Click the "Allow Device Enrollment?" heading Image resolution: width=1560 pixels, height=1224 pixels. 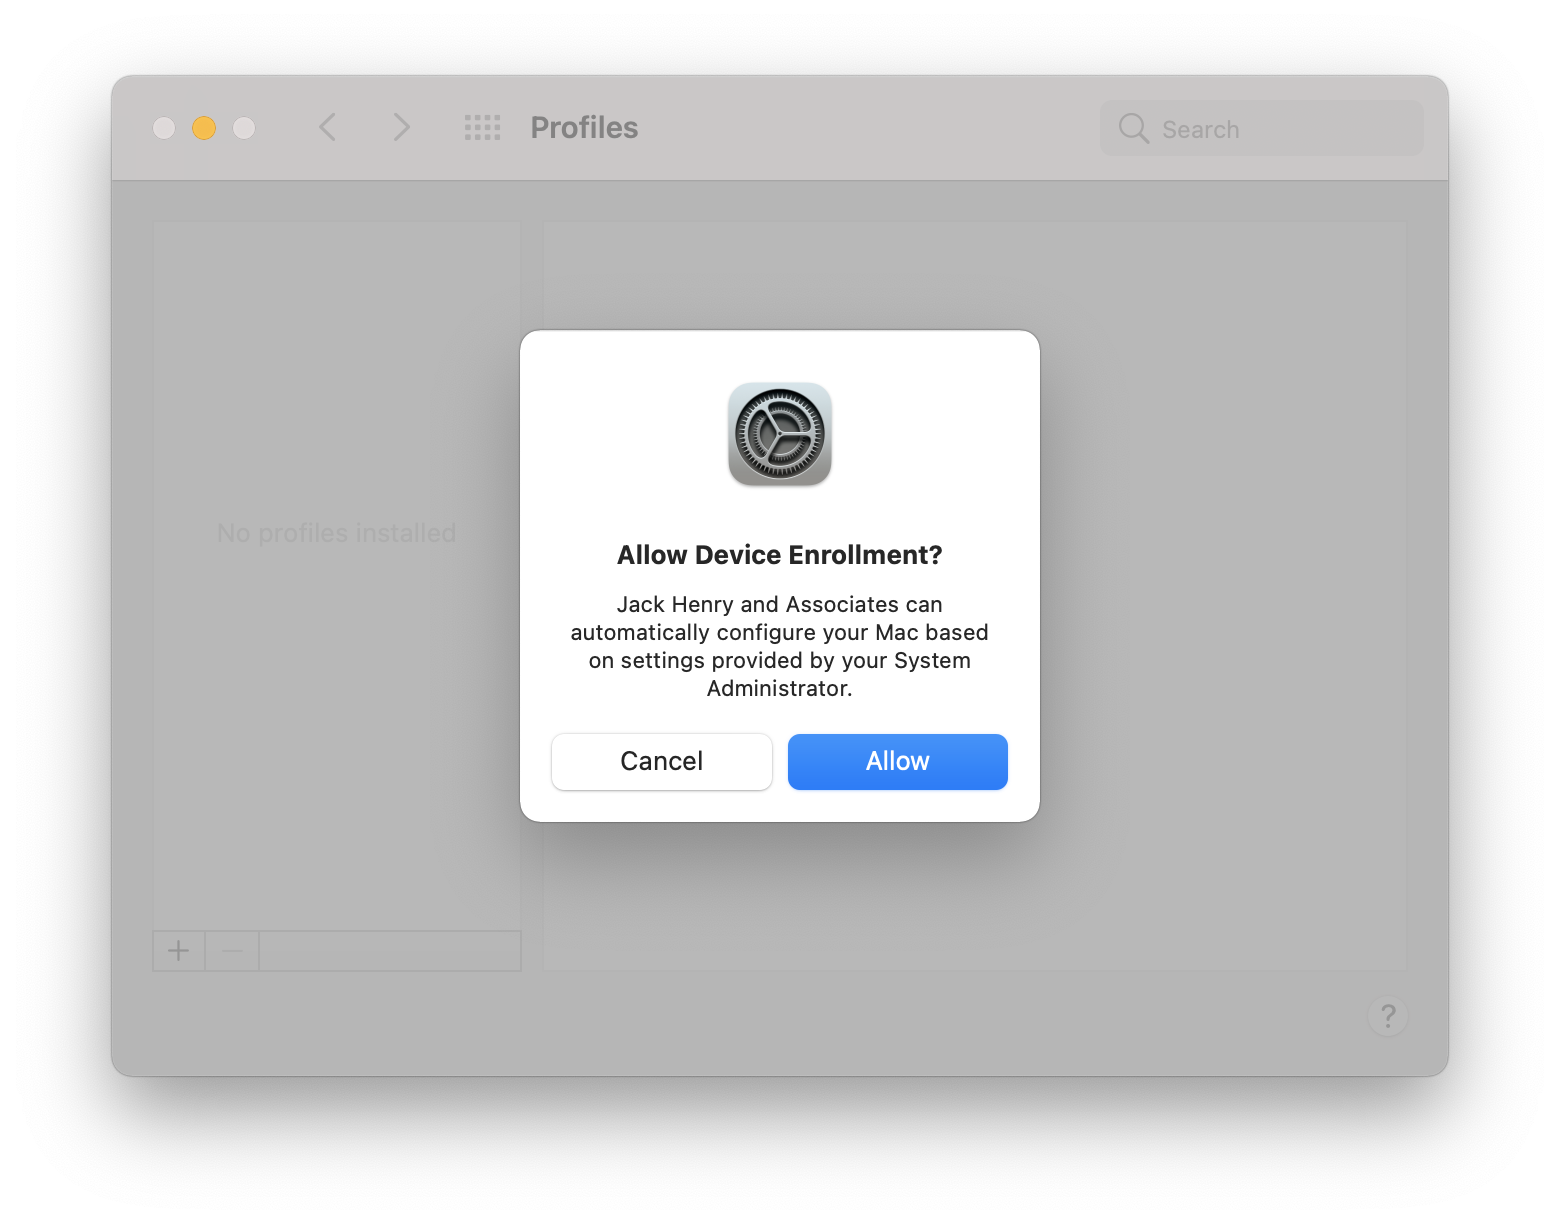click(779, 555)
